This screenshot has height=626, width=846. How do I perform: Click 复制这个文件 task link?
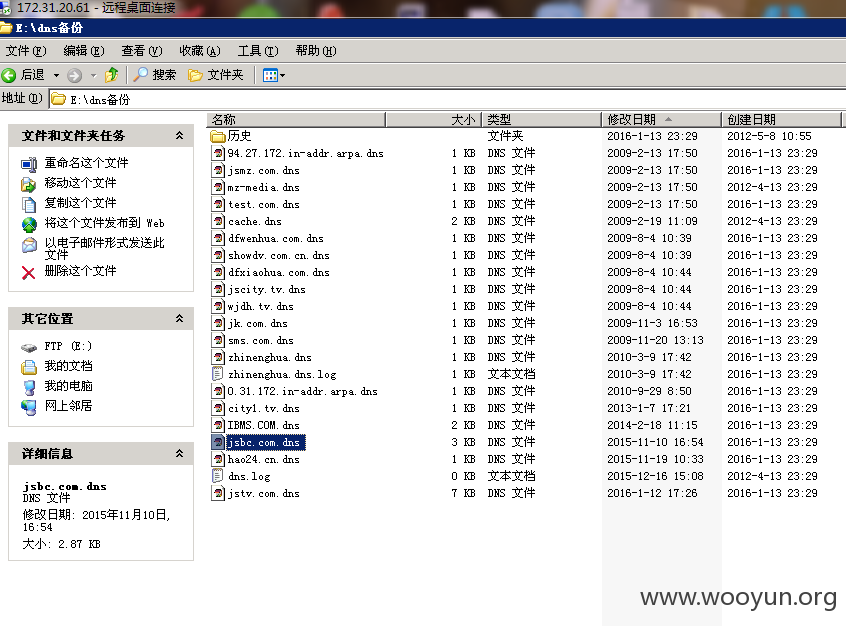point(80,202)
